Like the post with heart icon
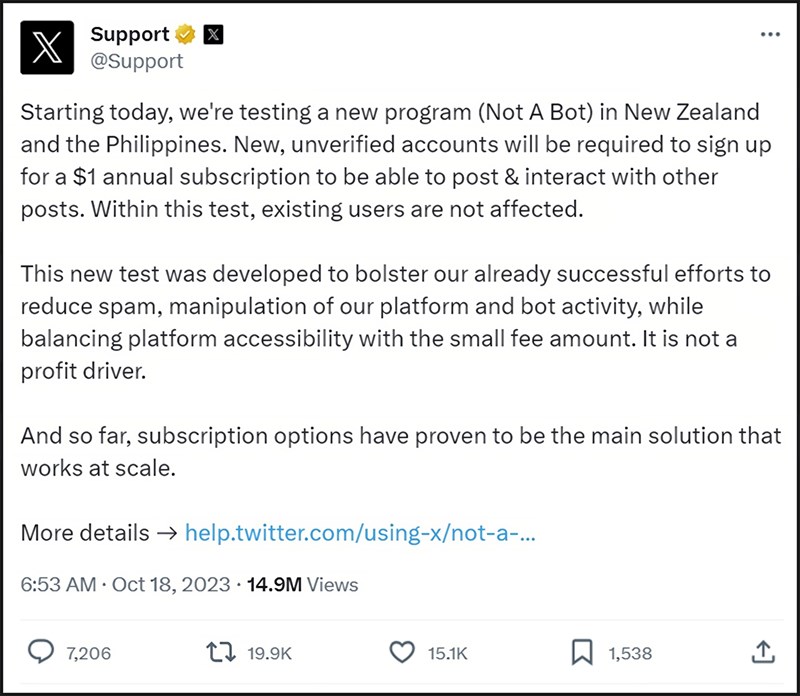 401,652
